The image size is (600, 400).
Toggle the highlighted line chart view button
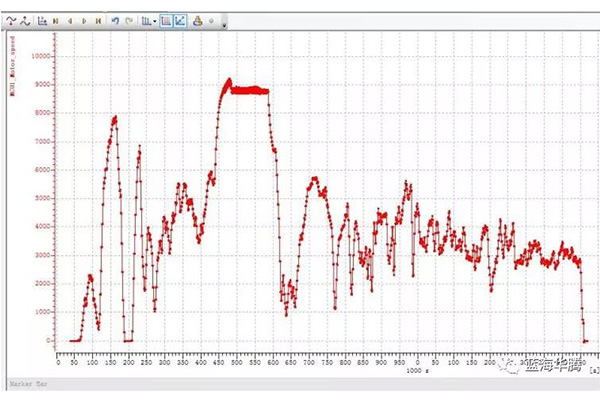tap(179, 20)
